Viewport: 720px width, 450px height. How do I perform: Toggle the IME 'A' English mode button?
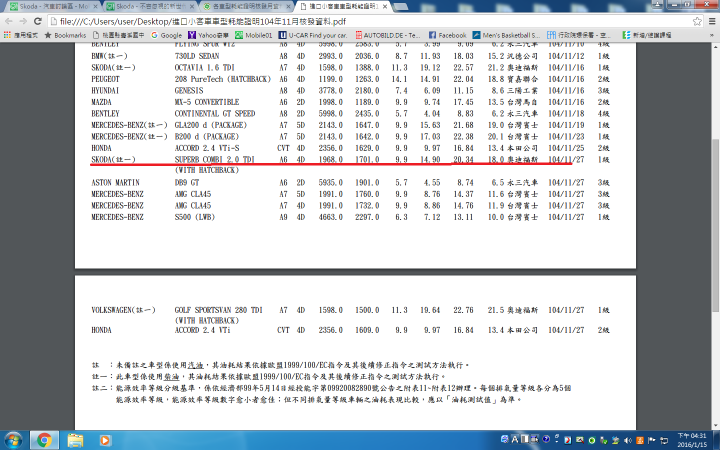point(515,439)
